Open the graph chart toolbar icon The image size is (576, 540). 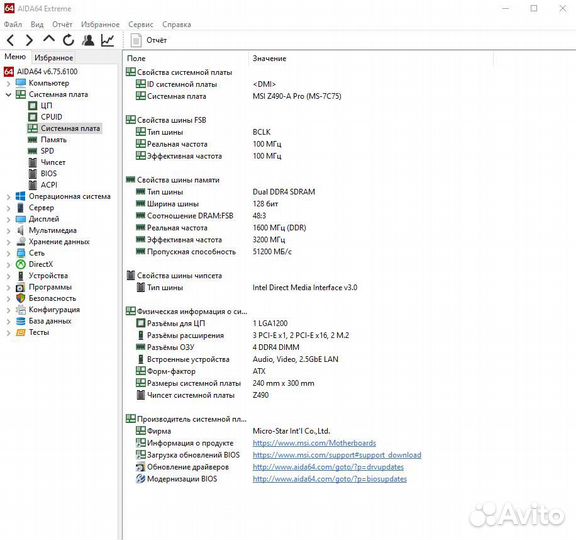point(107,40)
